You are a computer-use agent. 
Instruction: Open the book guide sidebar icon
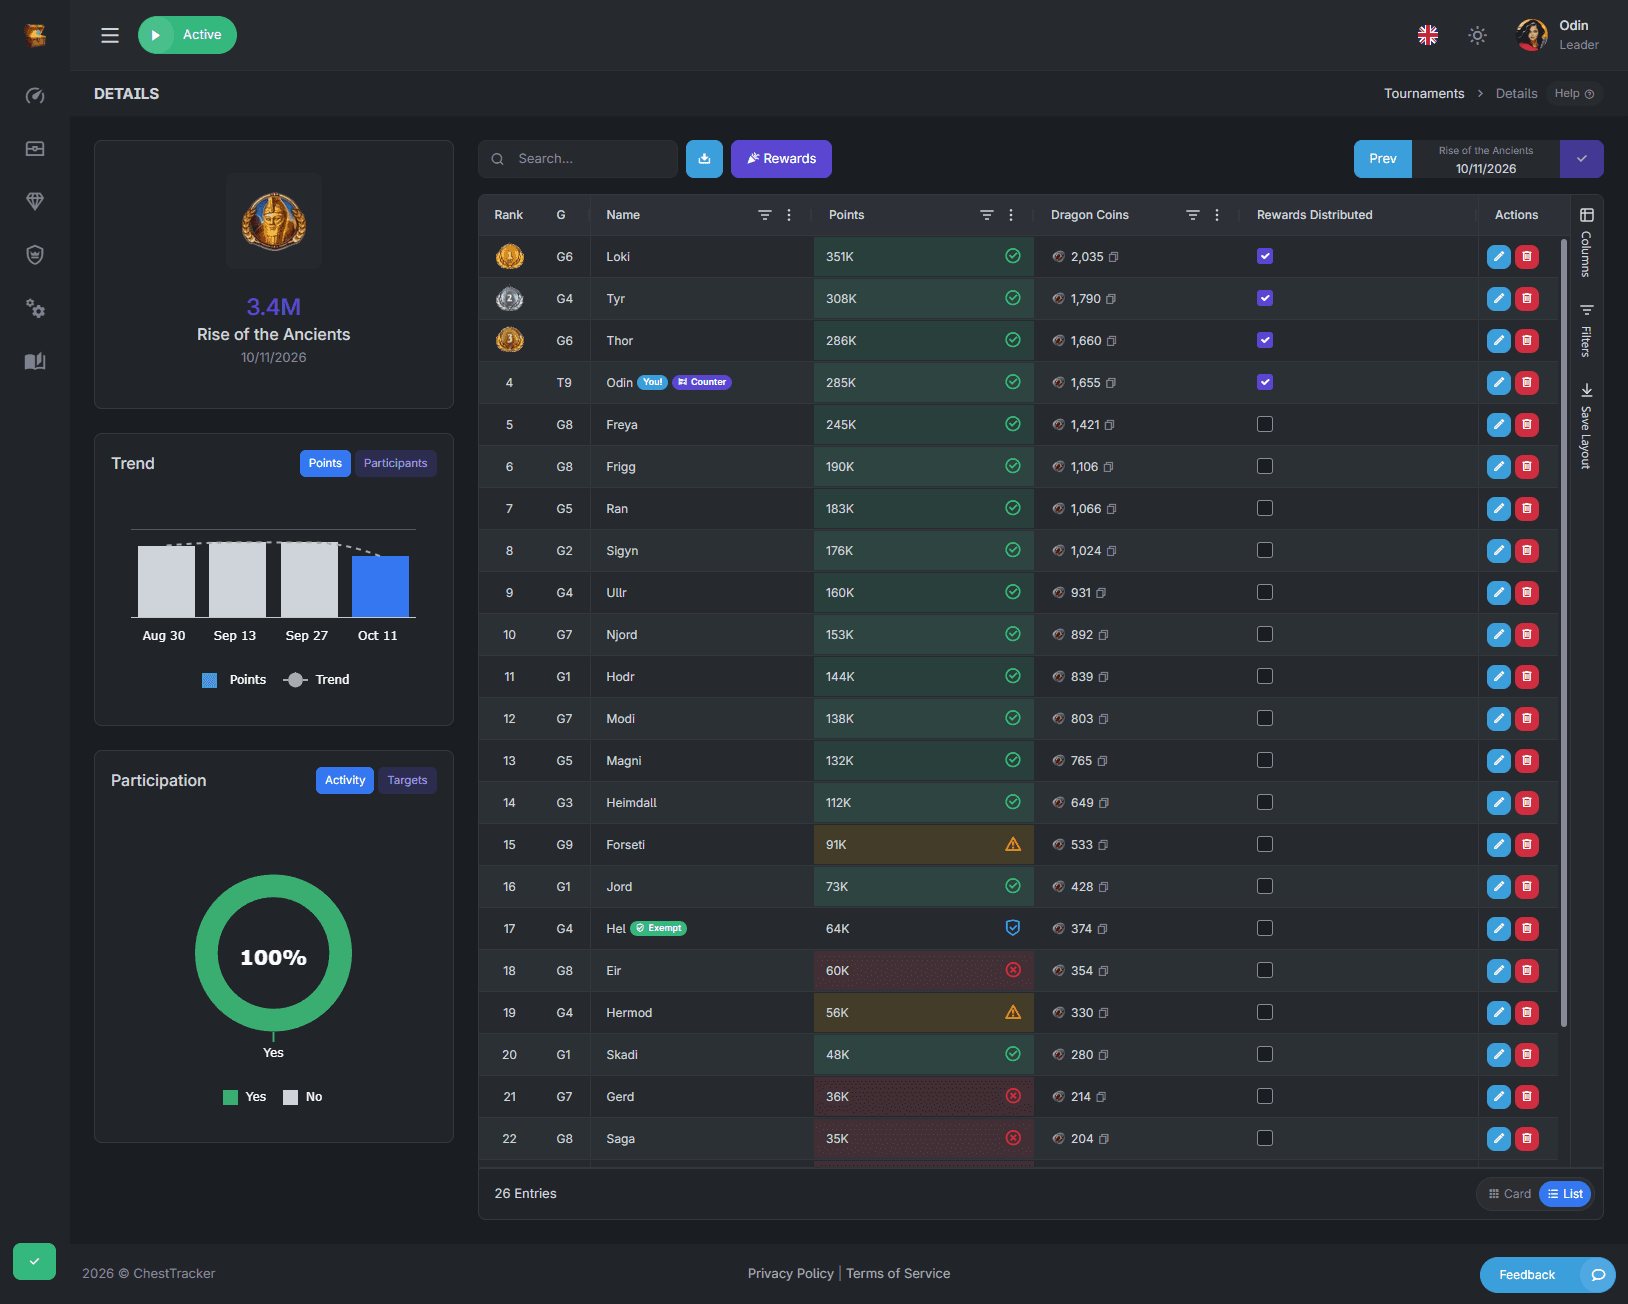(x=35, y=361)
